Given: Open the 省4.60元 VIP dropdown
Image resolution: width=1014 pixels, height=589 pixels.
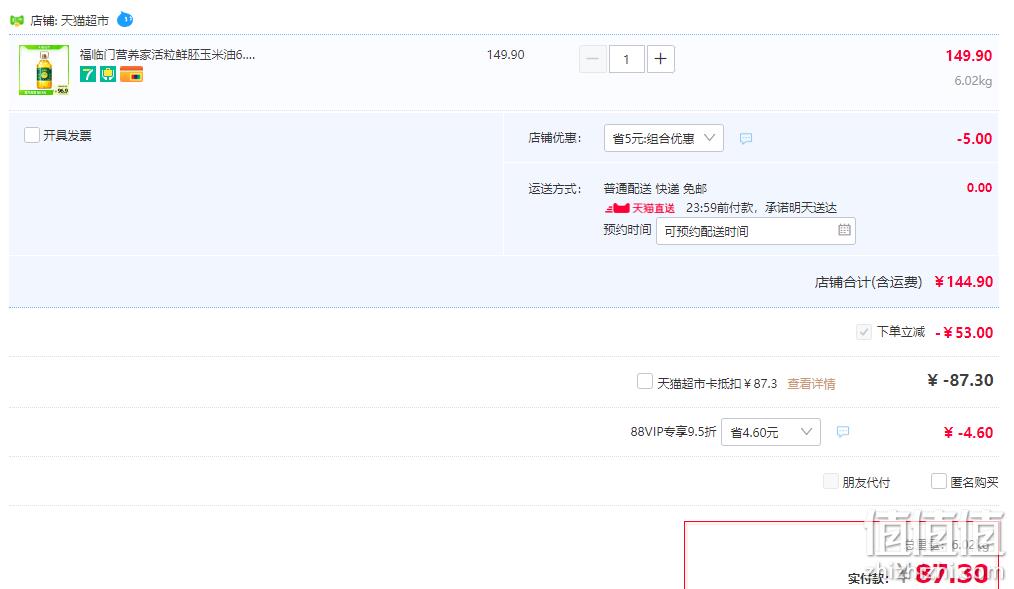Looking at the screenshot, I should pos(771,432).
